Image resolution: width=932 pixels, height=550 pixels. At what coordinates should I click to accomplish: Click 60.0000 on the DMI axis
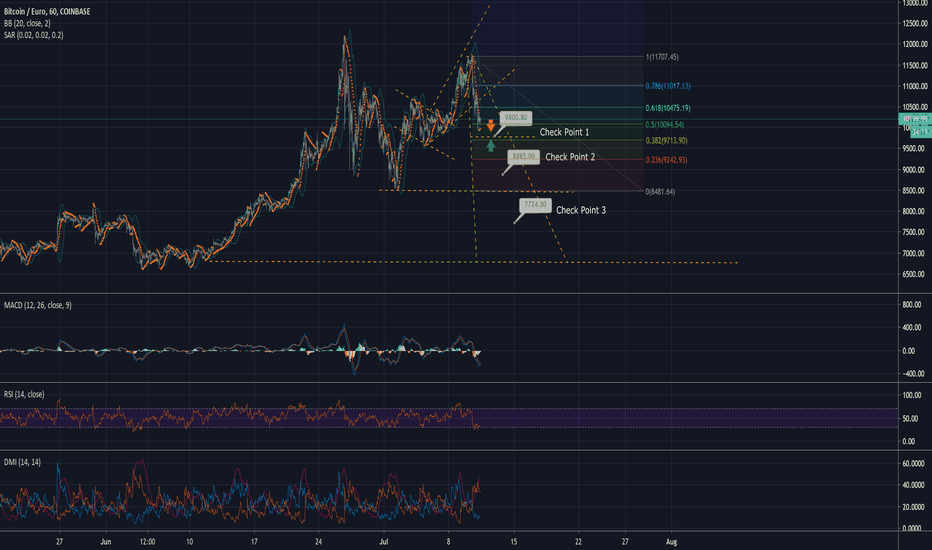point(914,464)
